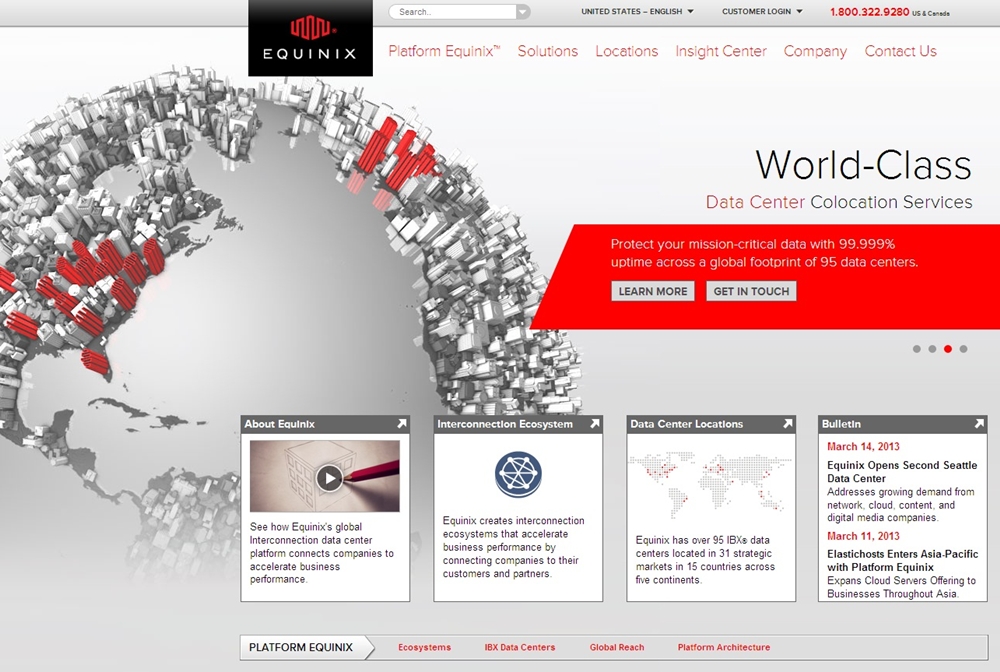The image size is (1000, 672).
Task: Open Data Center Locations panel arrow icon
Action: 787,424
